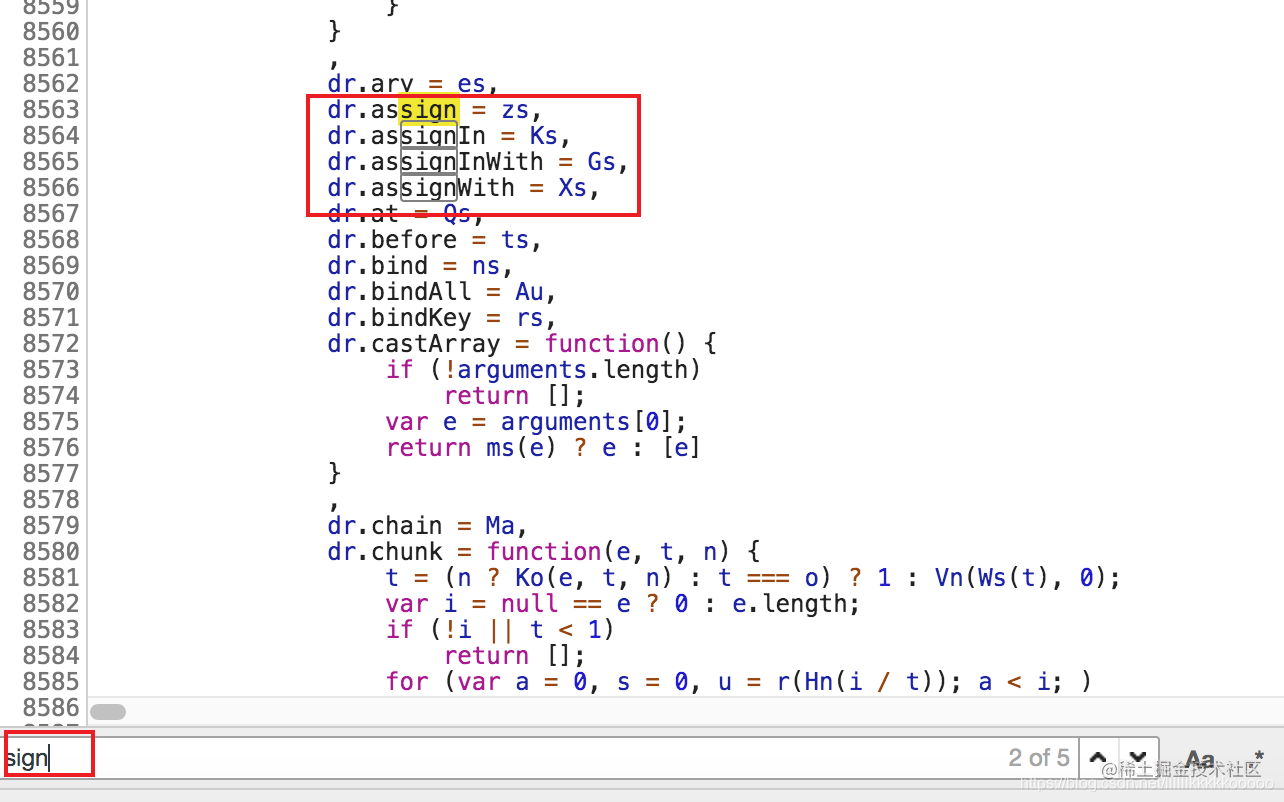Jump to the previous search match

click(1098, 758)
